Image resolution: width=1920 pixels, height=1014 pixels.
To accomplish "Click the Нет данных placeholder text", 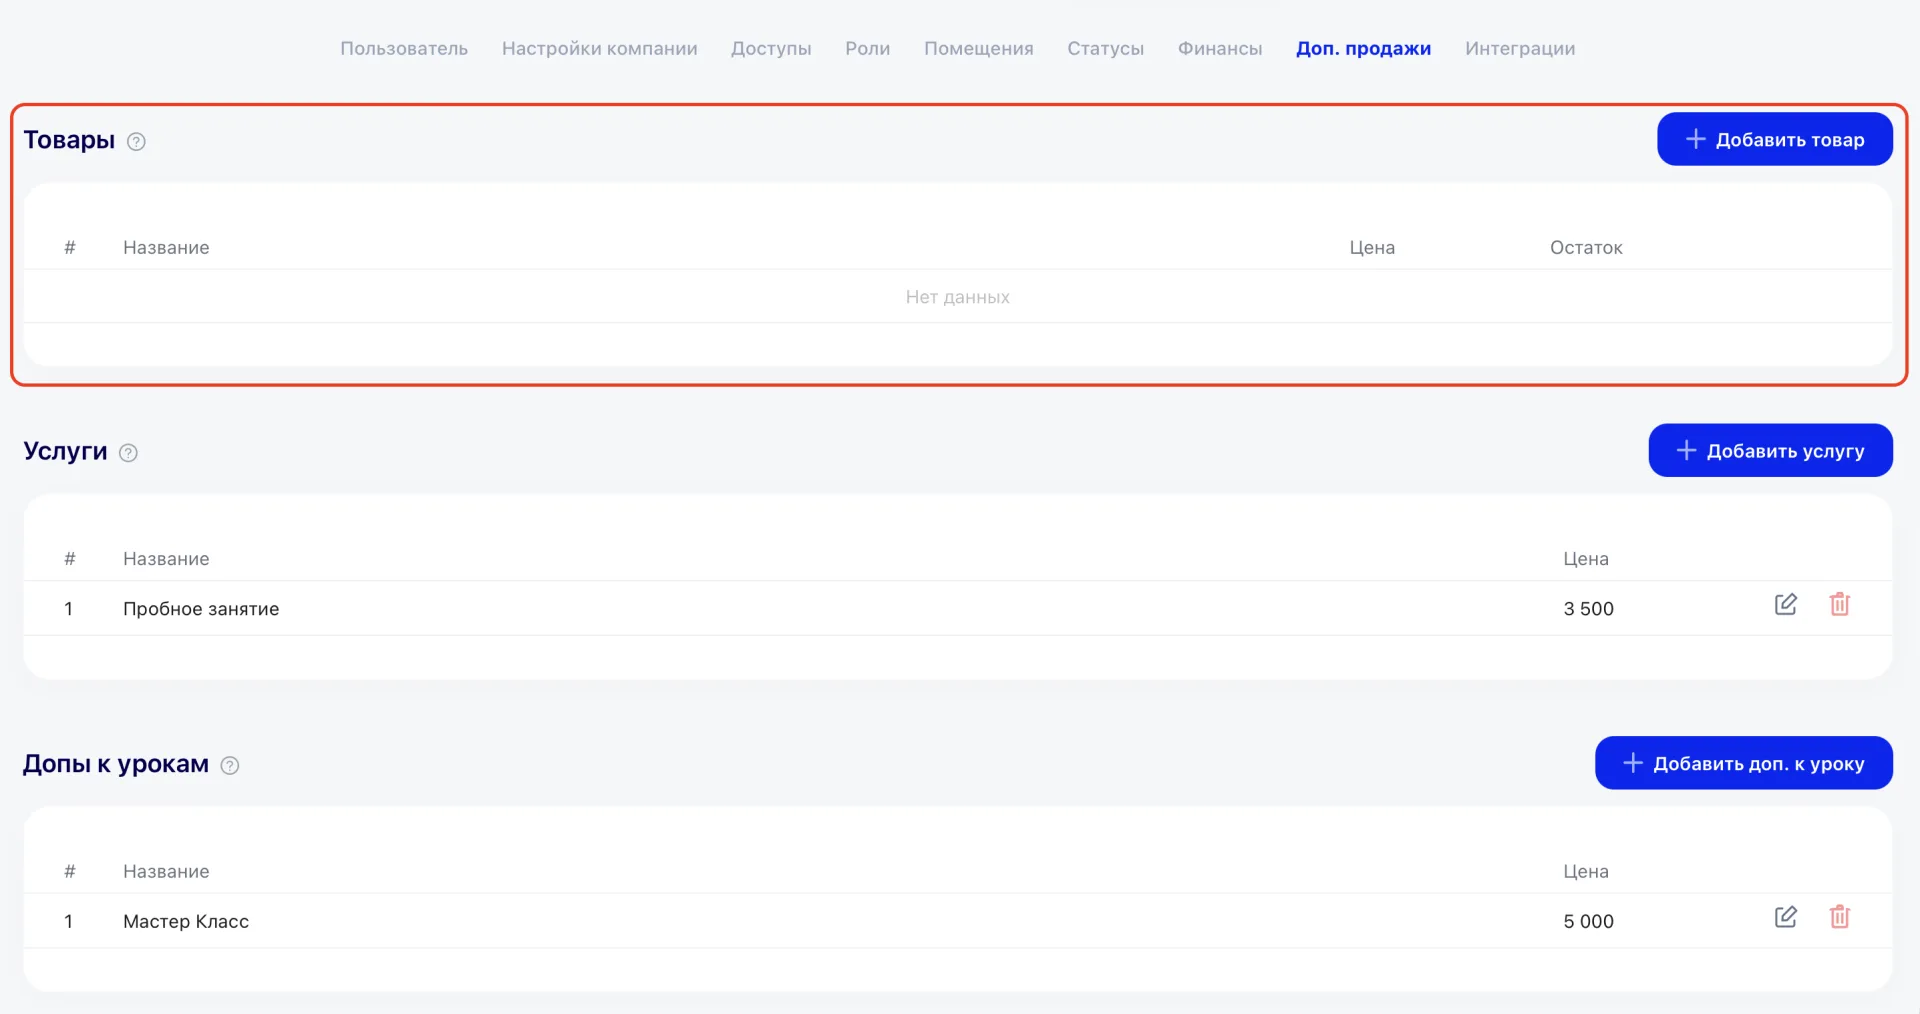I will (958, 297).
